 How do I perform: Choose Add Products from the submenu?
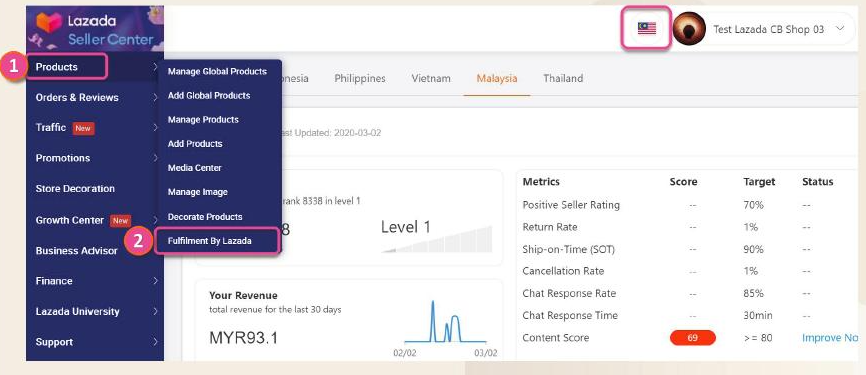tap(195, 144)
